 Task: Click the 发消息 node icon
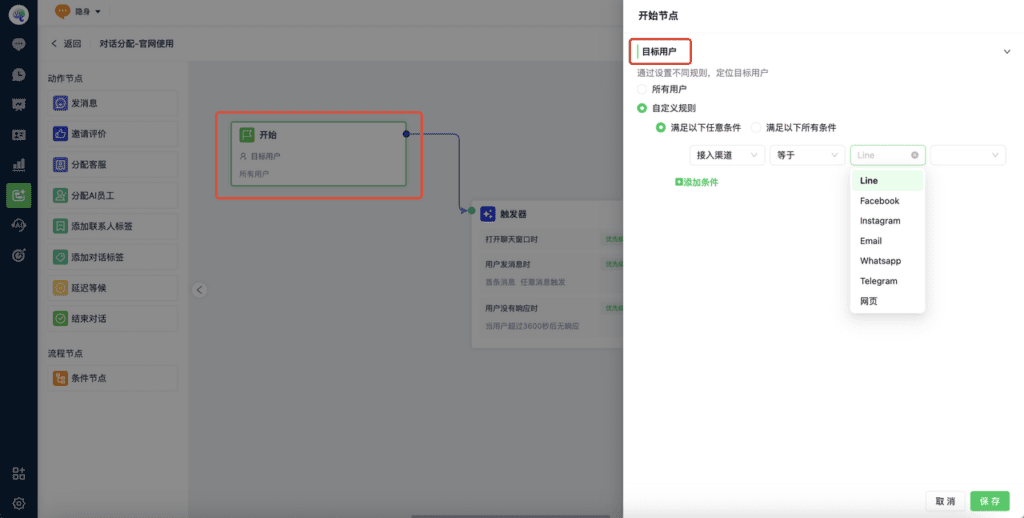tap(61, 103)
